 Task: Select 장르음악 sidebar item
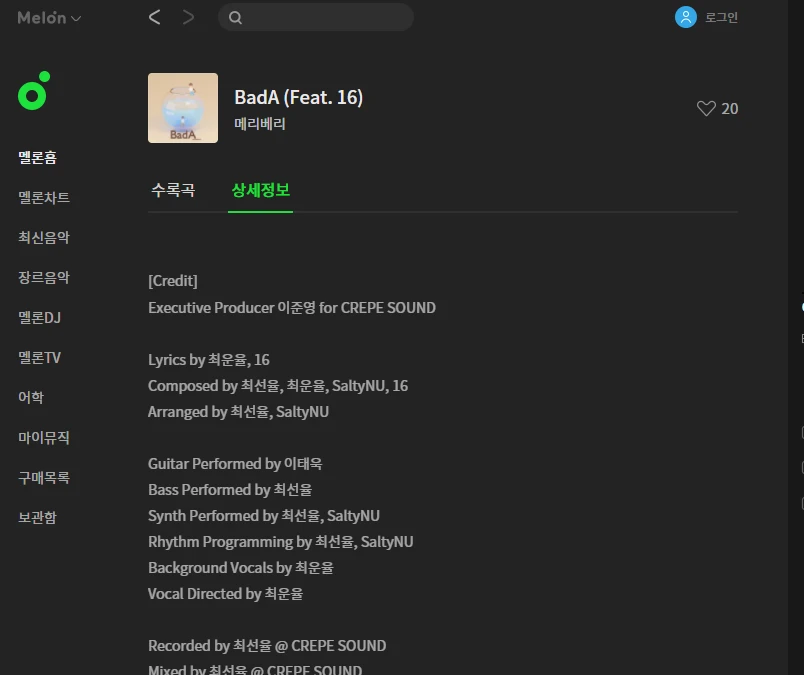coord(44,277)
